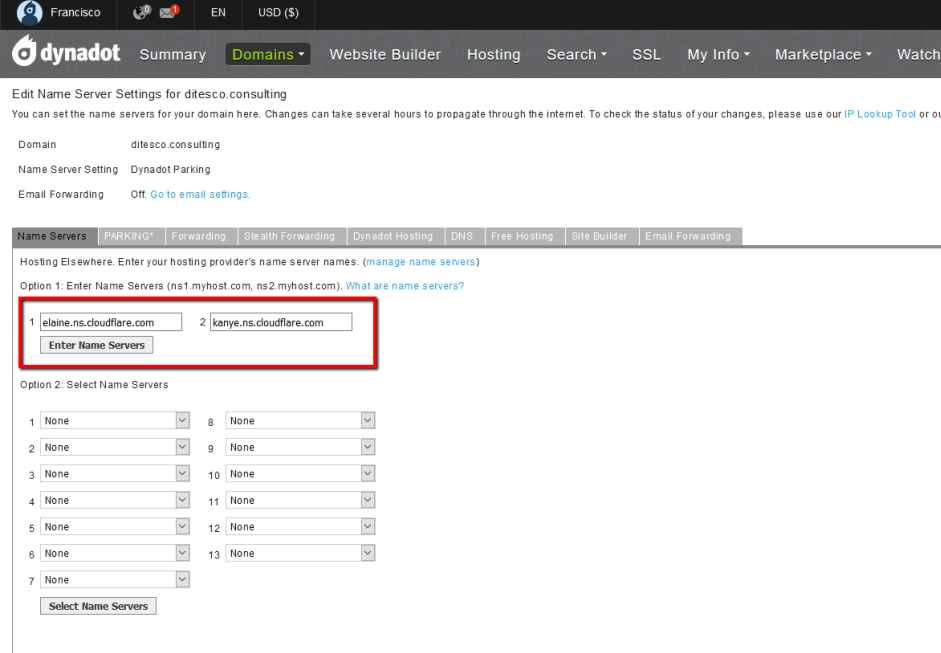Follow the manage name servers link
941x653 pixels.
(x=421, y=262)
